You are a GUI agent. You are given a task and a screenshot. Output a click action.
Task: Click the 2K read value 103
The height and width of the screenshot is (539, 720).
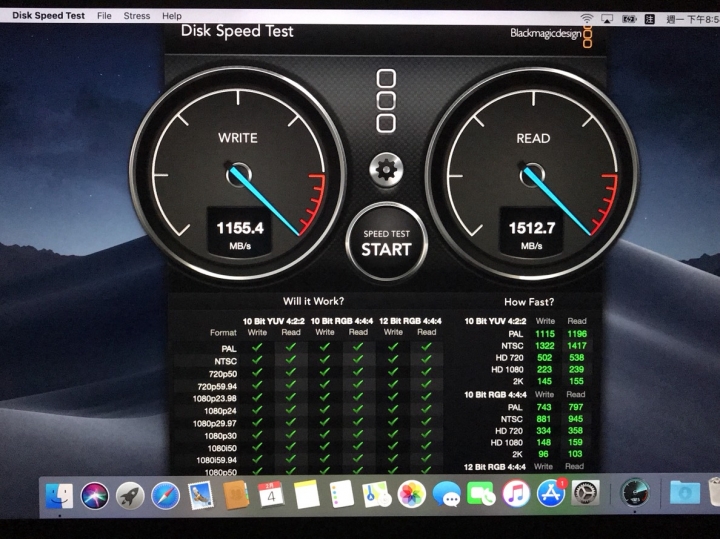[x=575, y=454]
